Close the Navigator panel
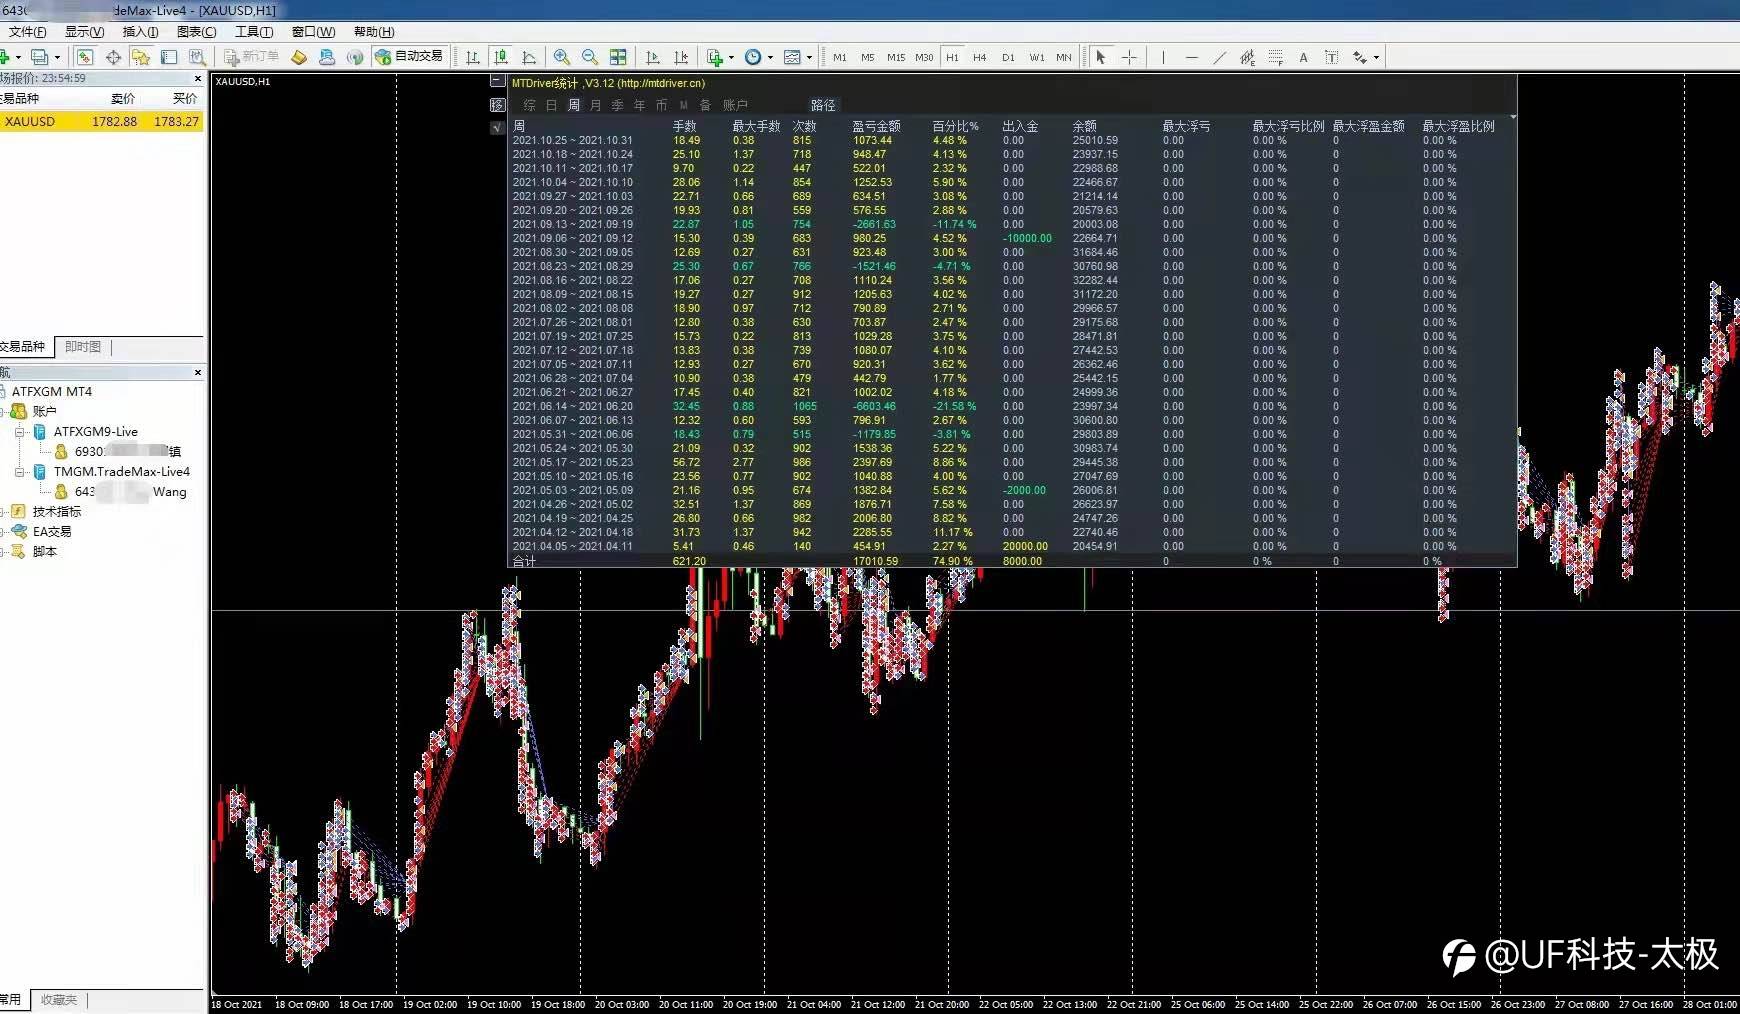 pos(197,372)
